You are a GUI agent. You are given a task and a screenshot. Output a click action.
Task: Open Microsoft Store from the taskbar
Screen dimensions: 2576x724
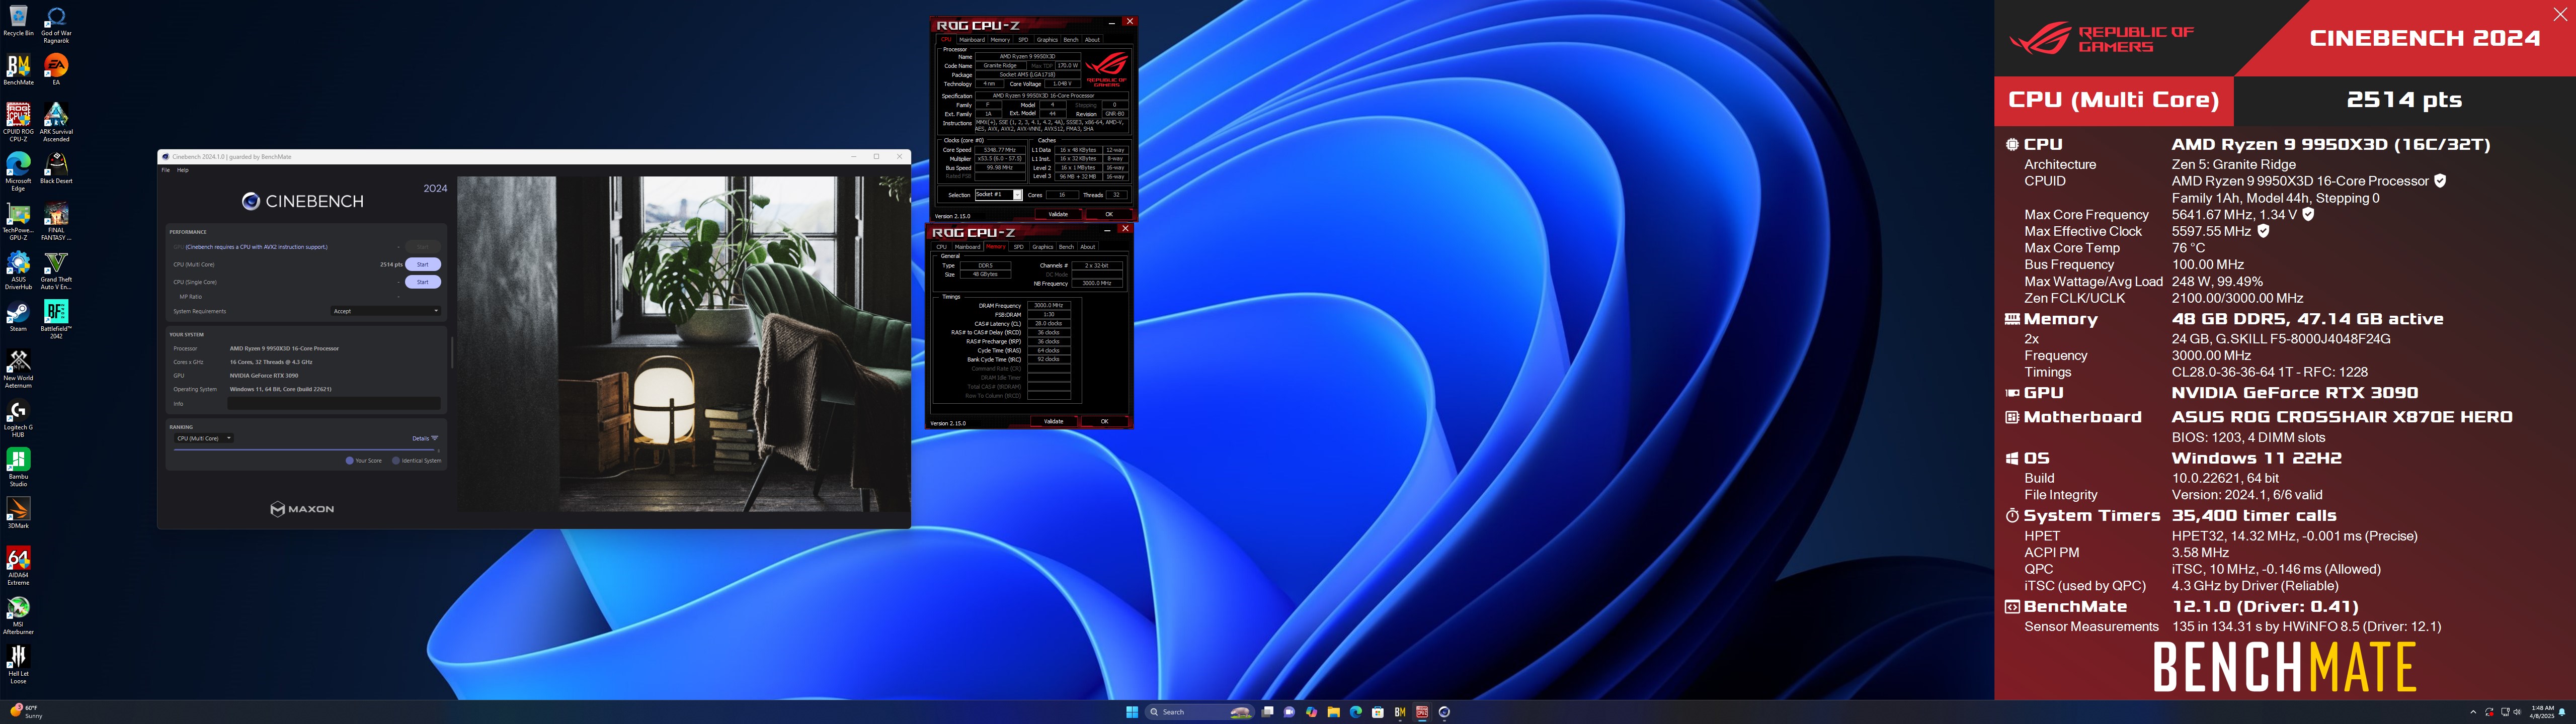(1378, 712)
